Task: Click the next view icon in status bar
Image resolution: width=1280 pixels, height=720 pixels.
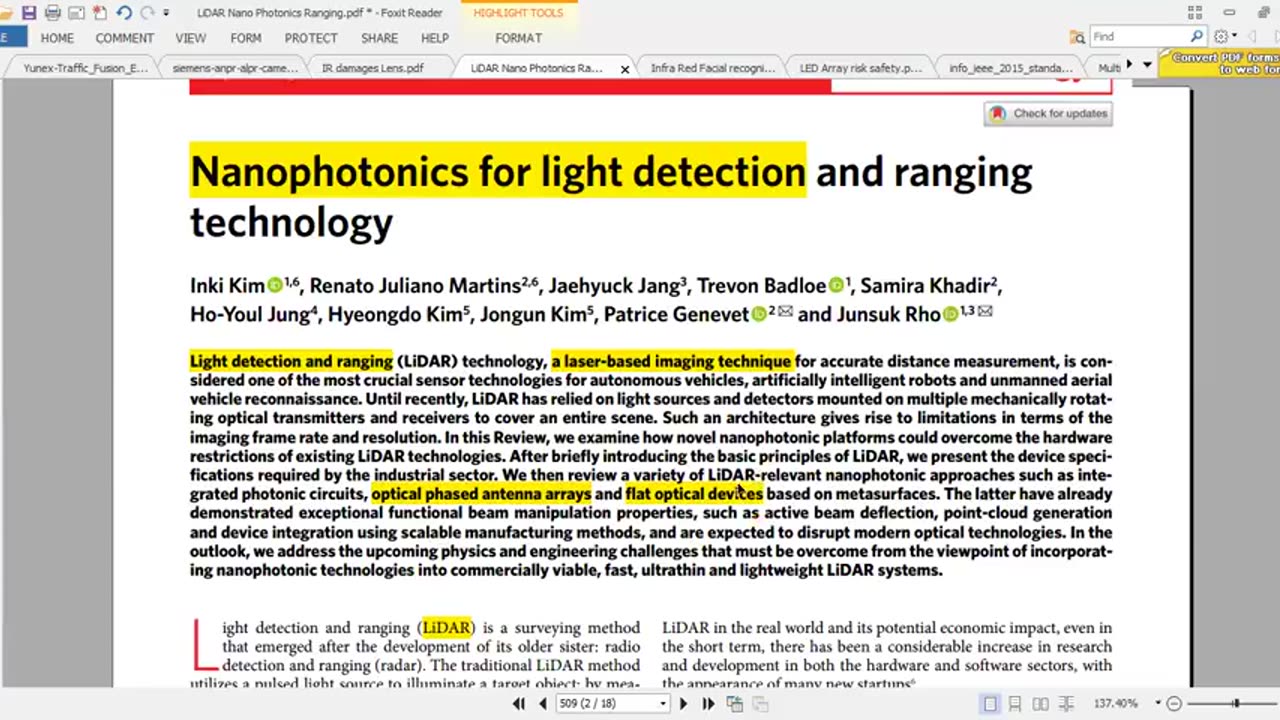Action: tap(760, 704)
